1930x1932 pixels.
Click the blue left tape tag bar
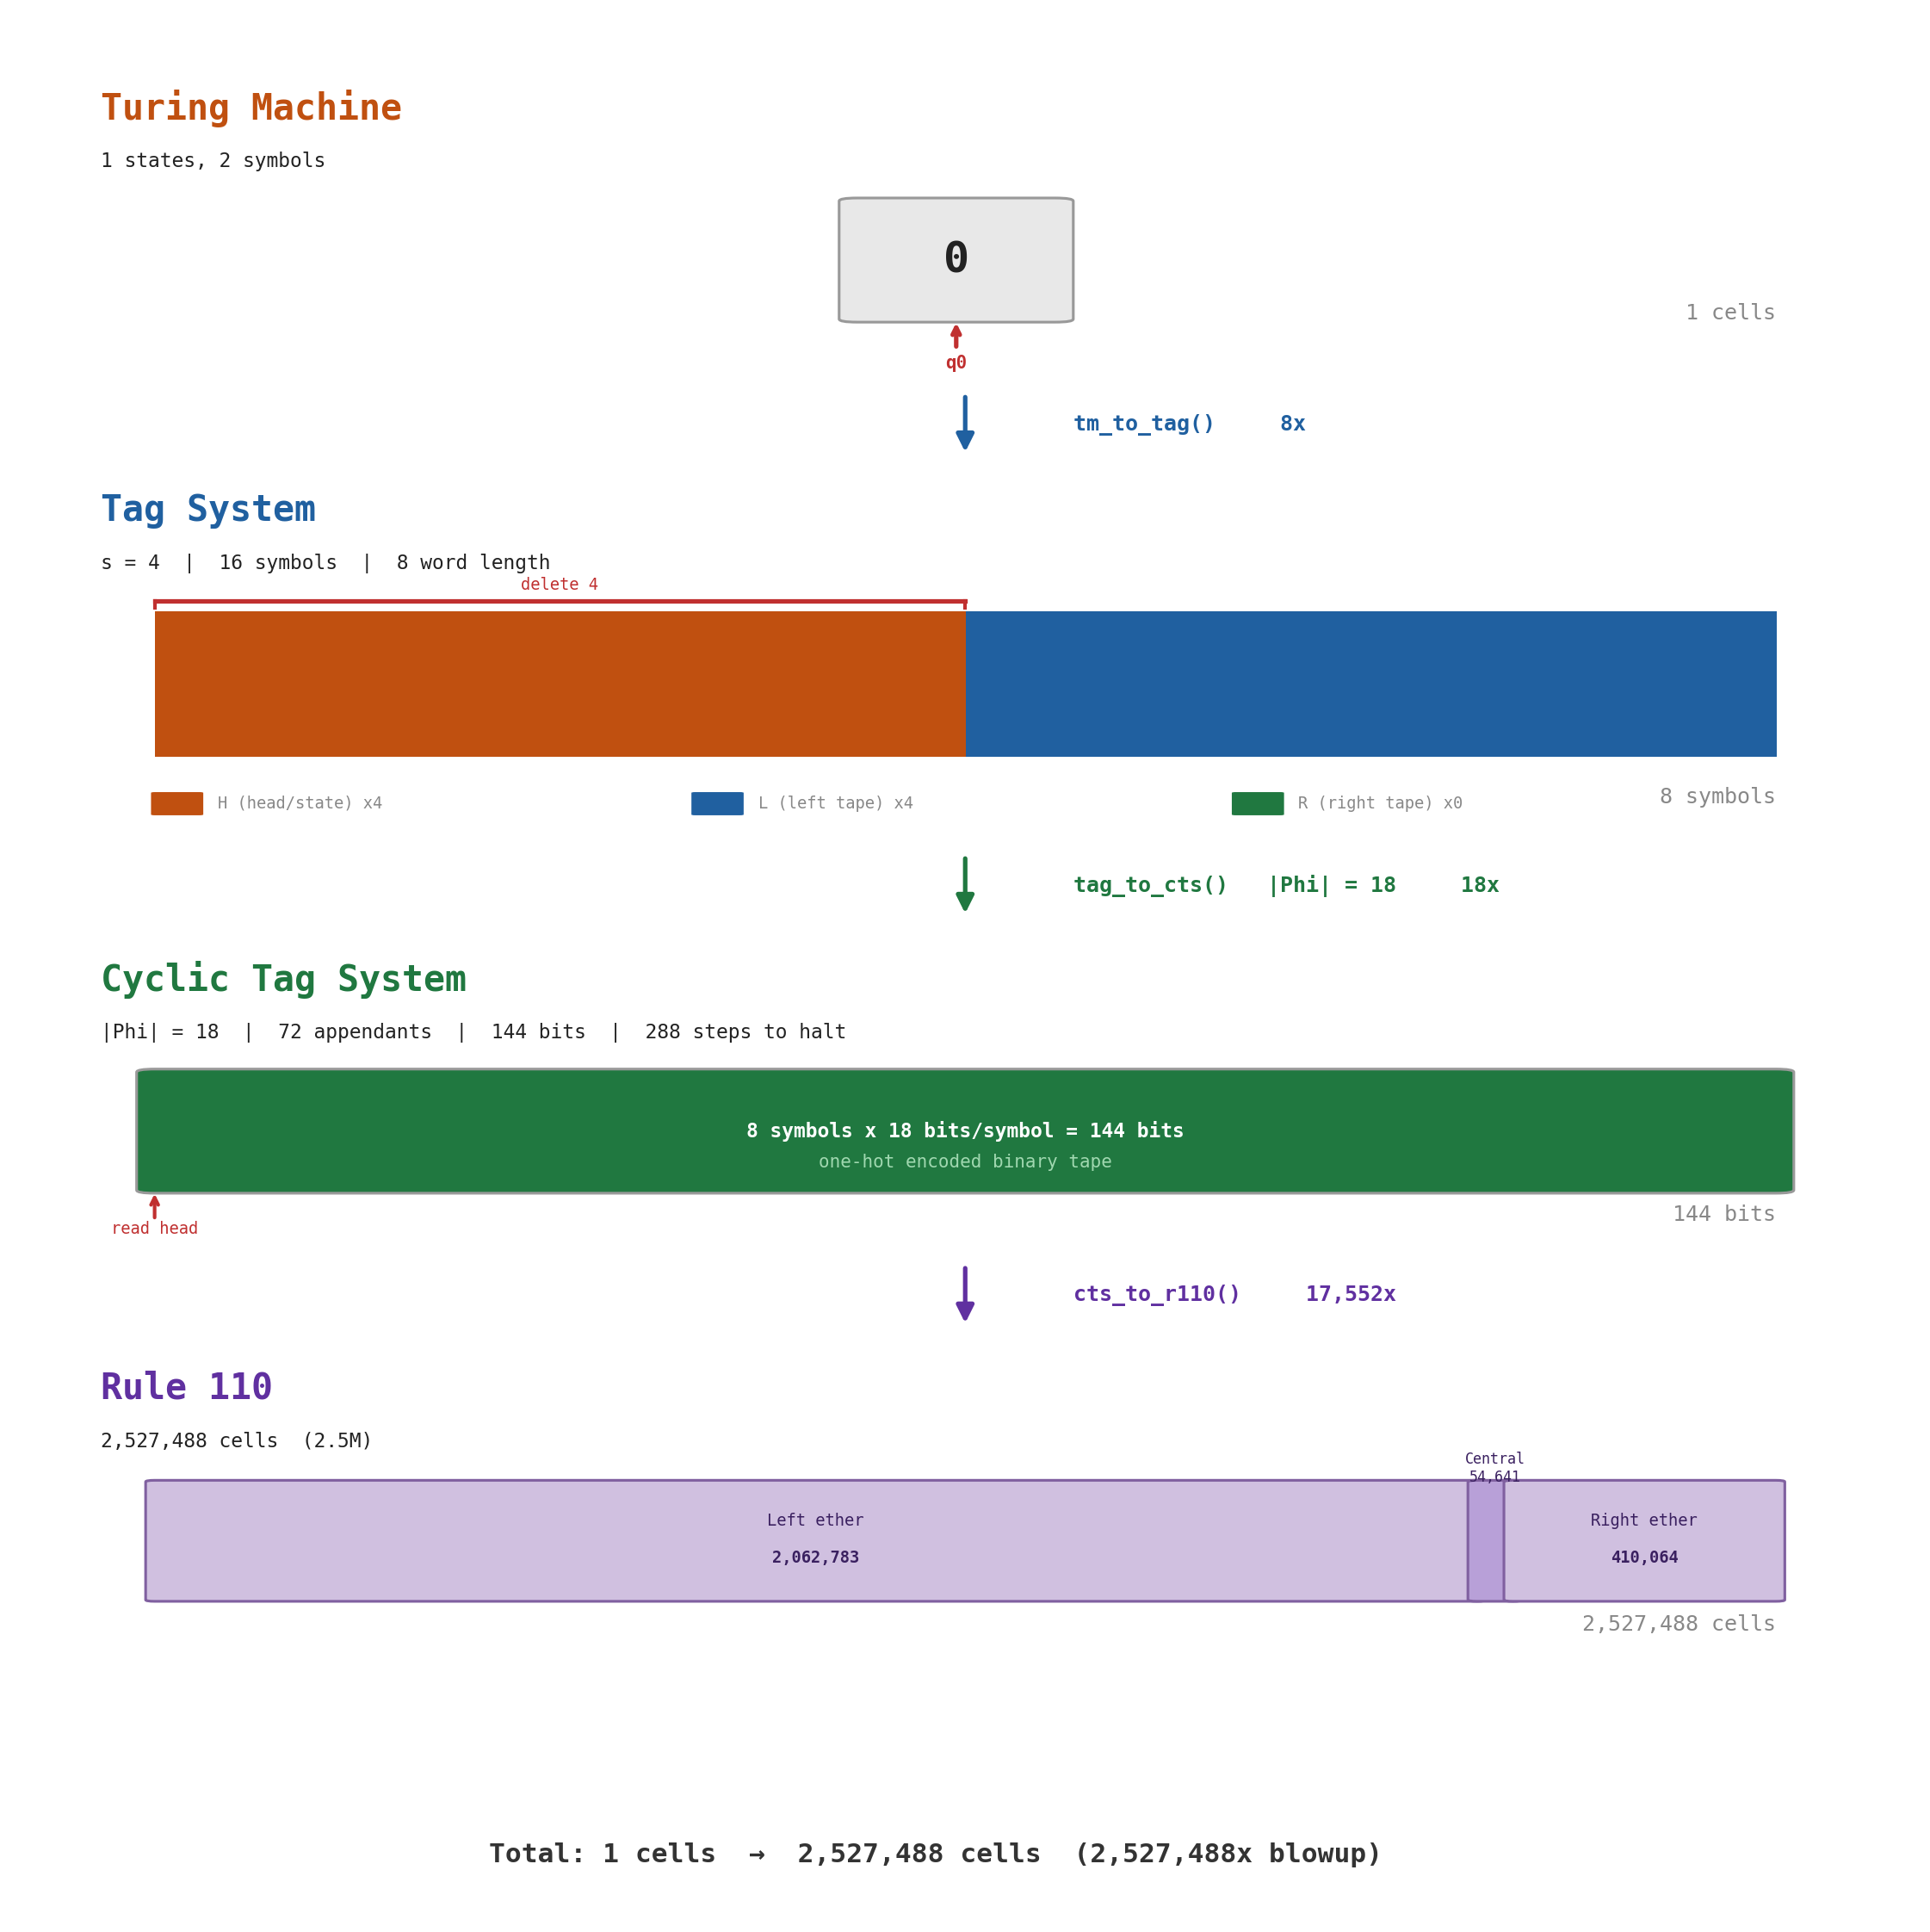tap(1370, 684)
